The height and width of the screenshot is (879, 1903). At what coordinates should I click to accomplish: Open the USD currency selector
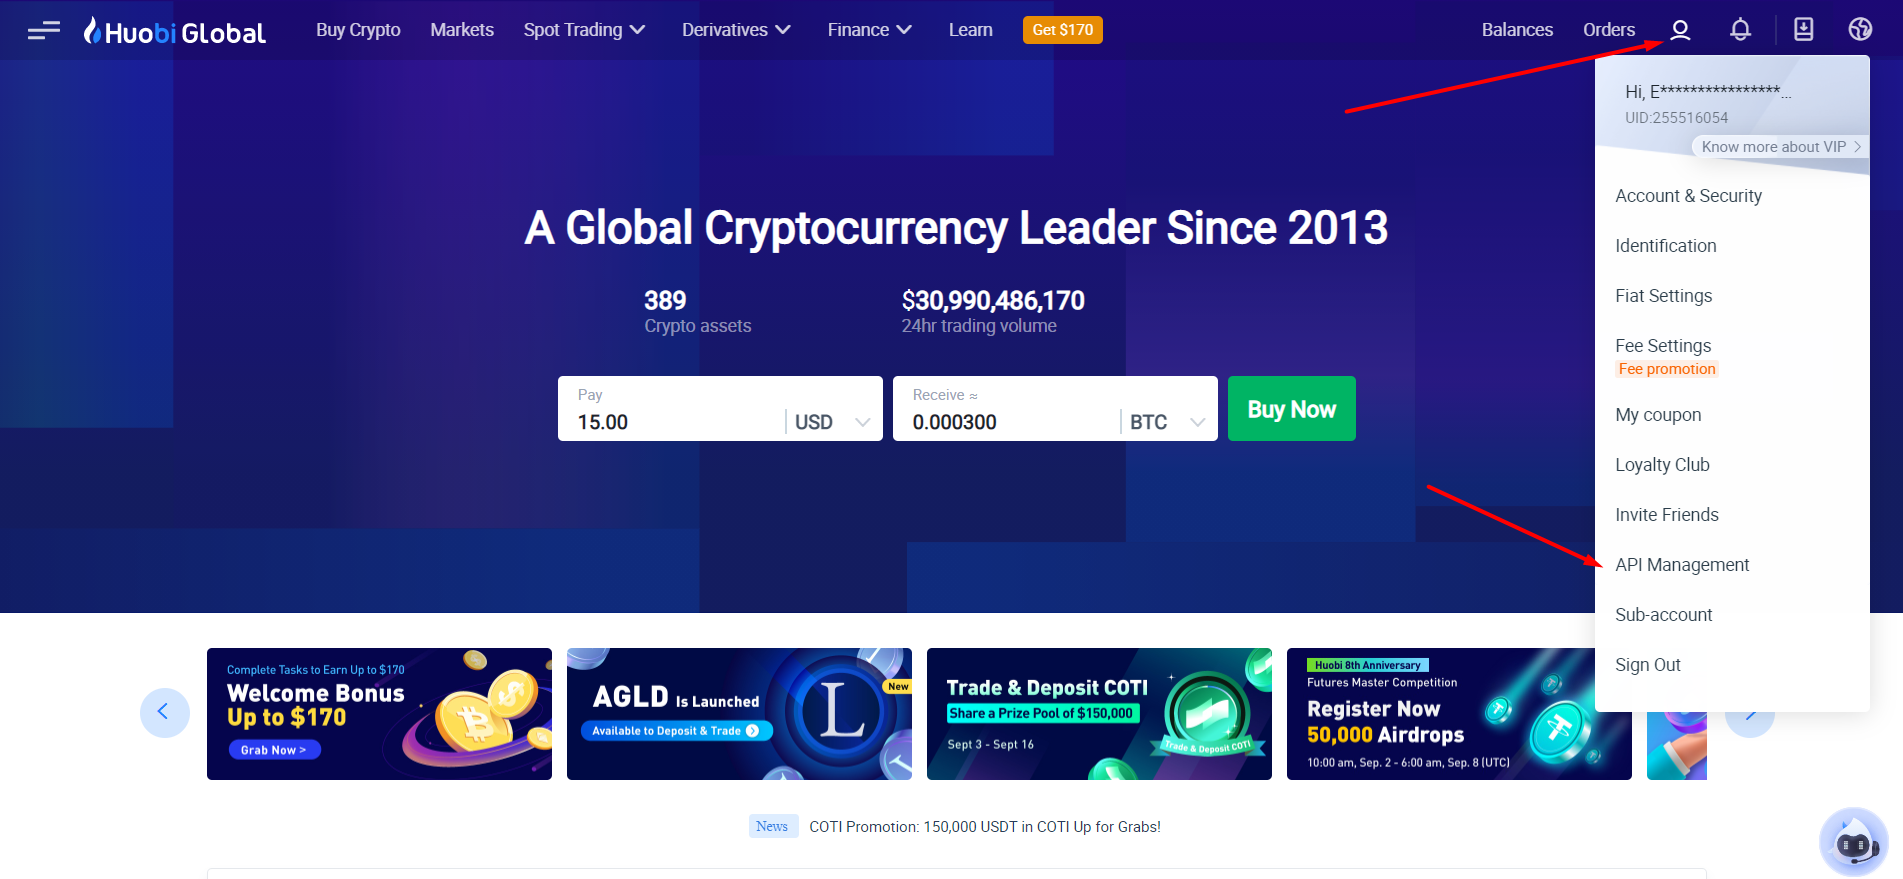(x=832, y=422)
